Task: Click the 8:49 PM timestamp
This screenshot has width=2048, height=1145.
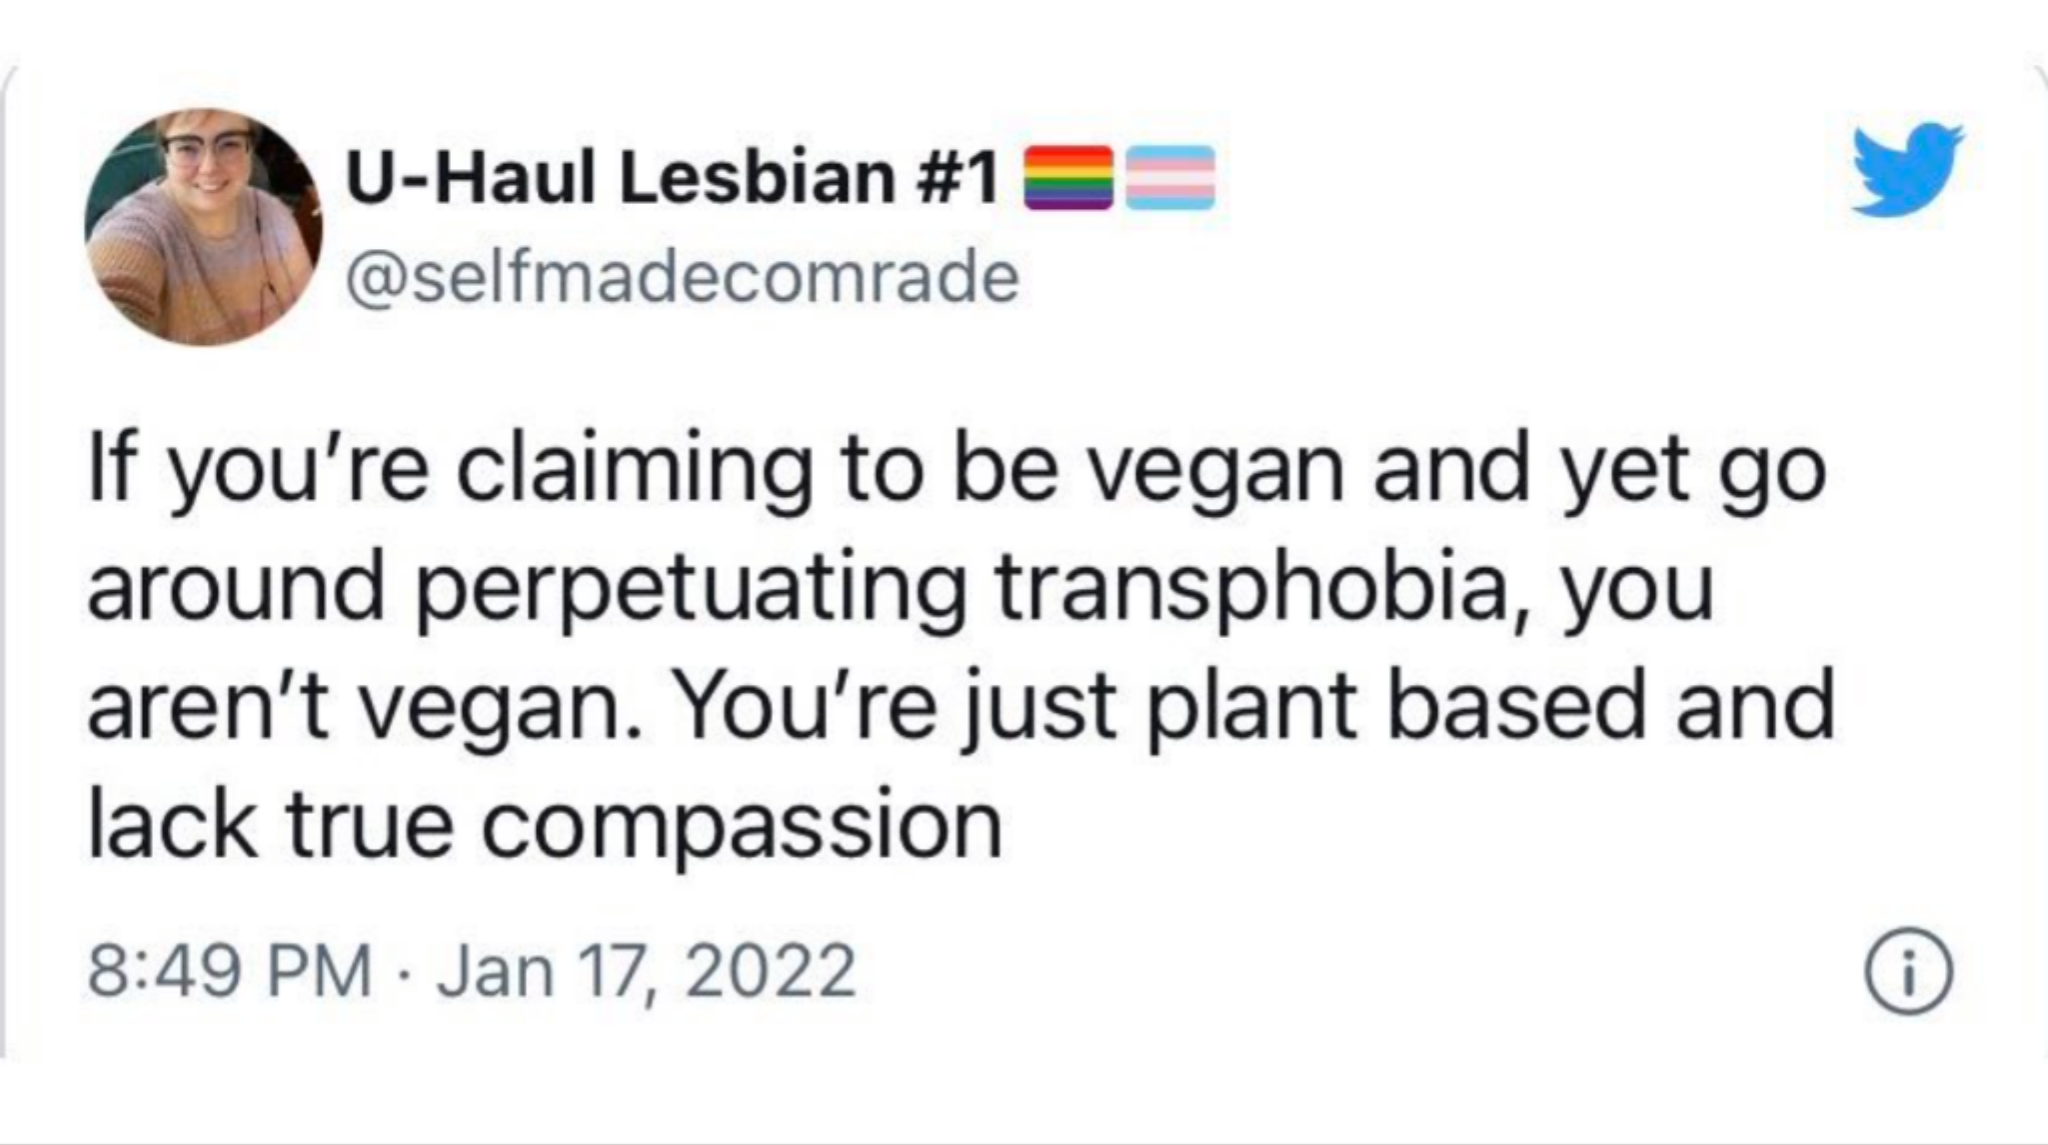Action: pos(229,971)
